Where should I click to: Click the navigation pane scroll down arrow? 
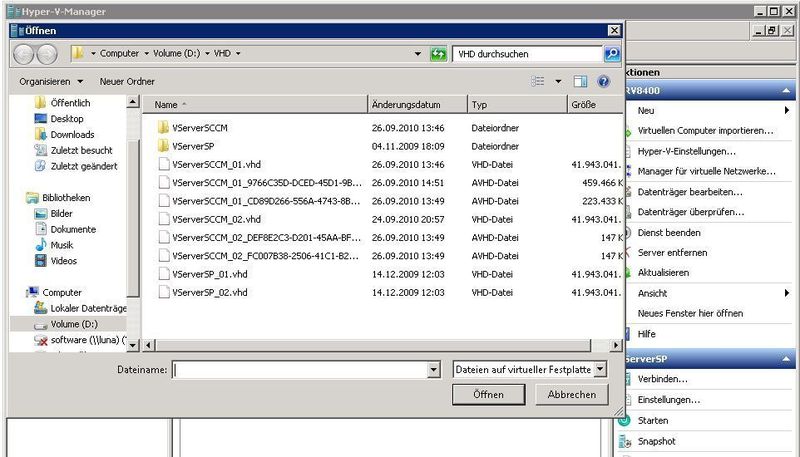pos(133,345)
